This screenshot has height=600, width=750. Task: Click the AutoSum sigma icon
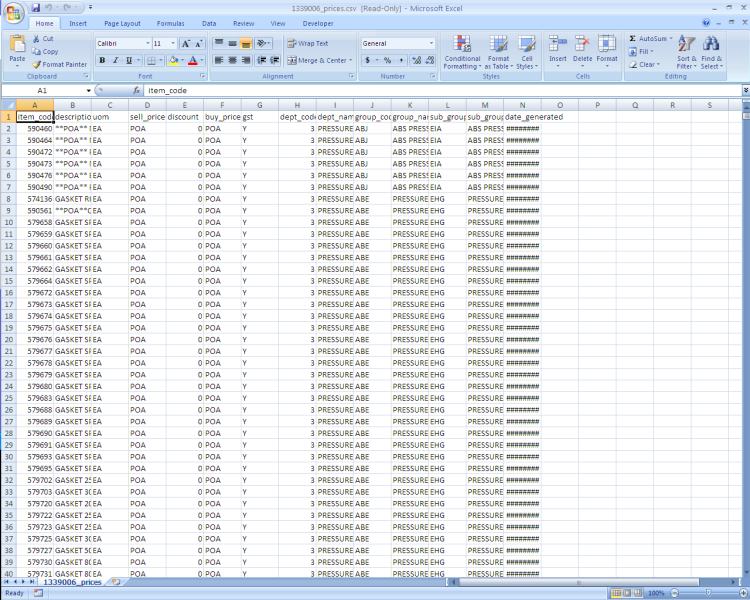click(x=633, y=39)
